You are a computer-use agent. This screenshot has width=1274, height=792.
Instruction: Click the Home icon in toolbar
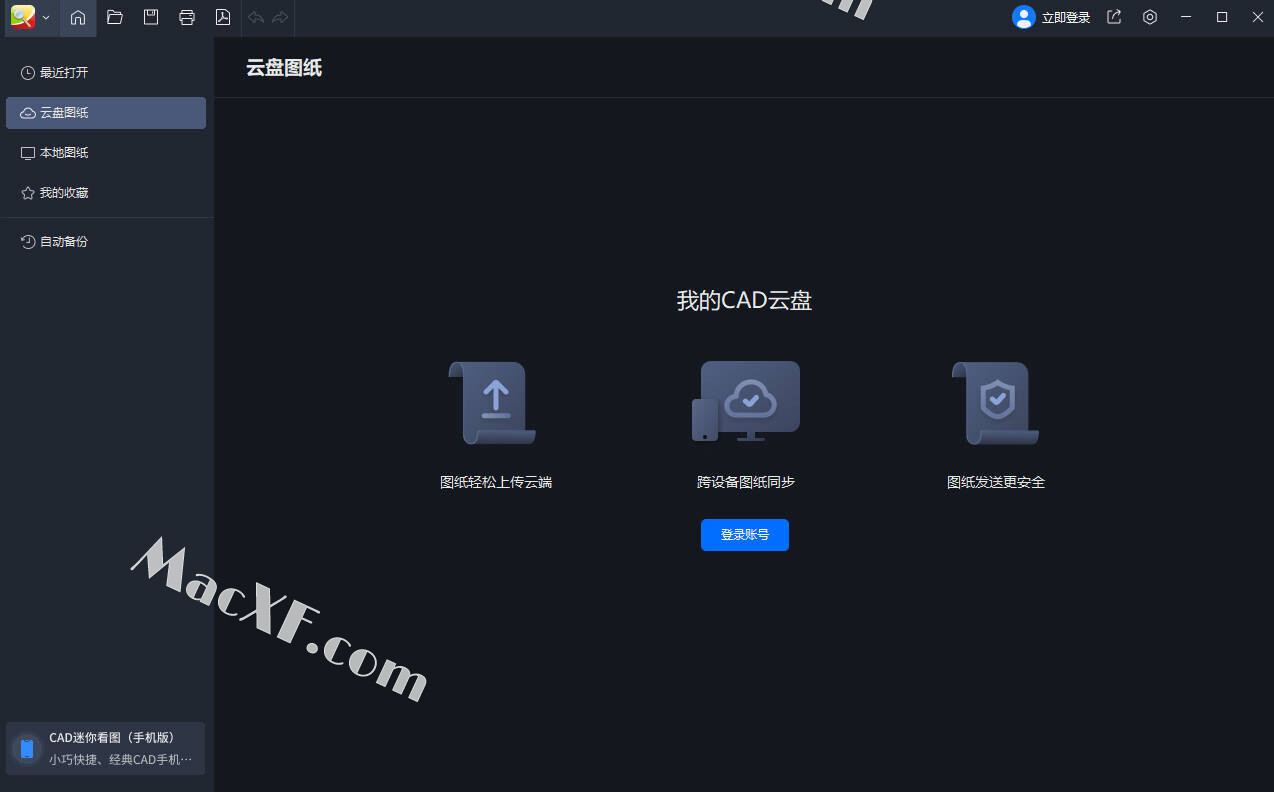point(78,17)
